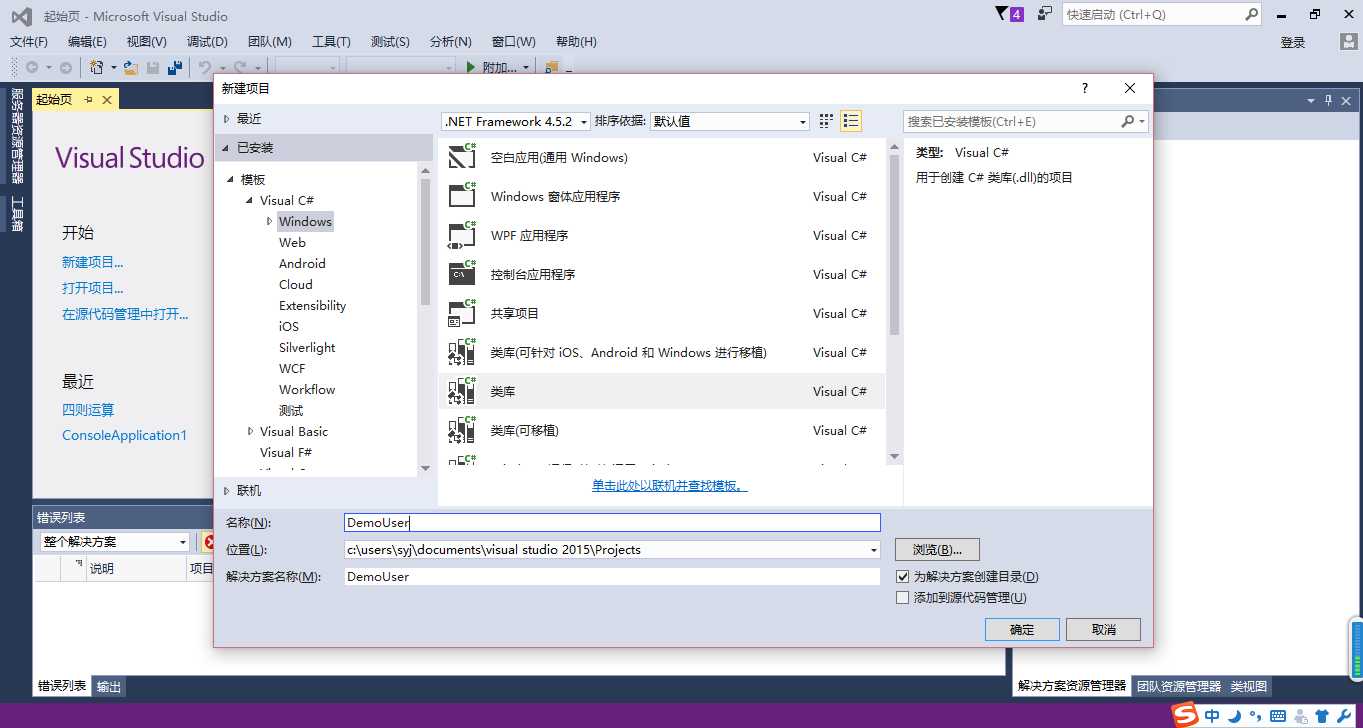This screenshot has width=1363, height=728.
Task: Open the send feedback icon
Action: pos(1045,14)
